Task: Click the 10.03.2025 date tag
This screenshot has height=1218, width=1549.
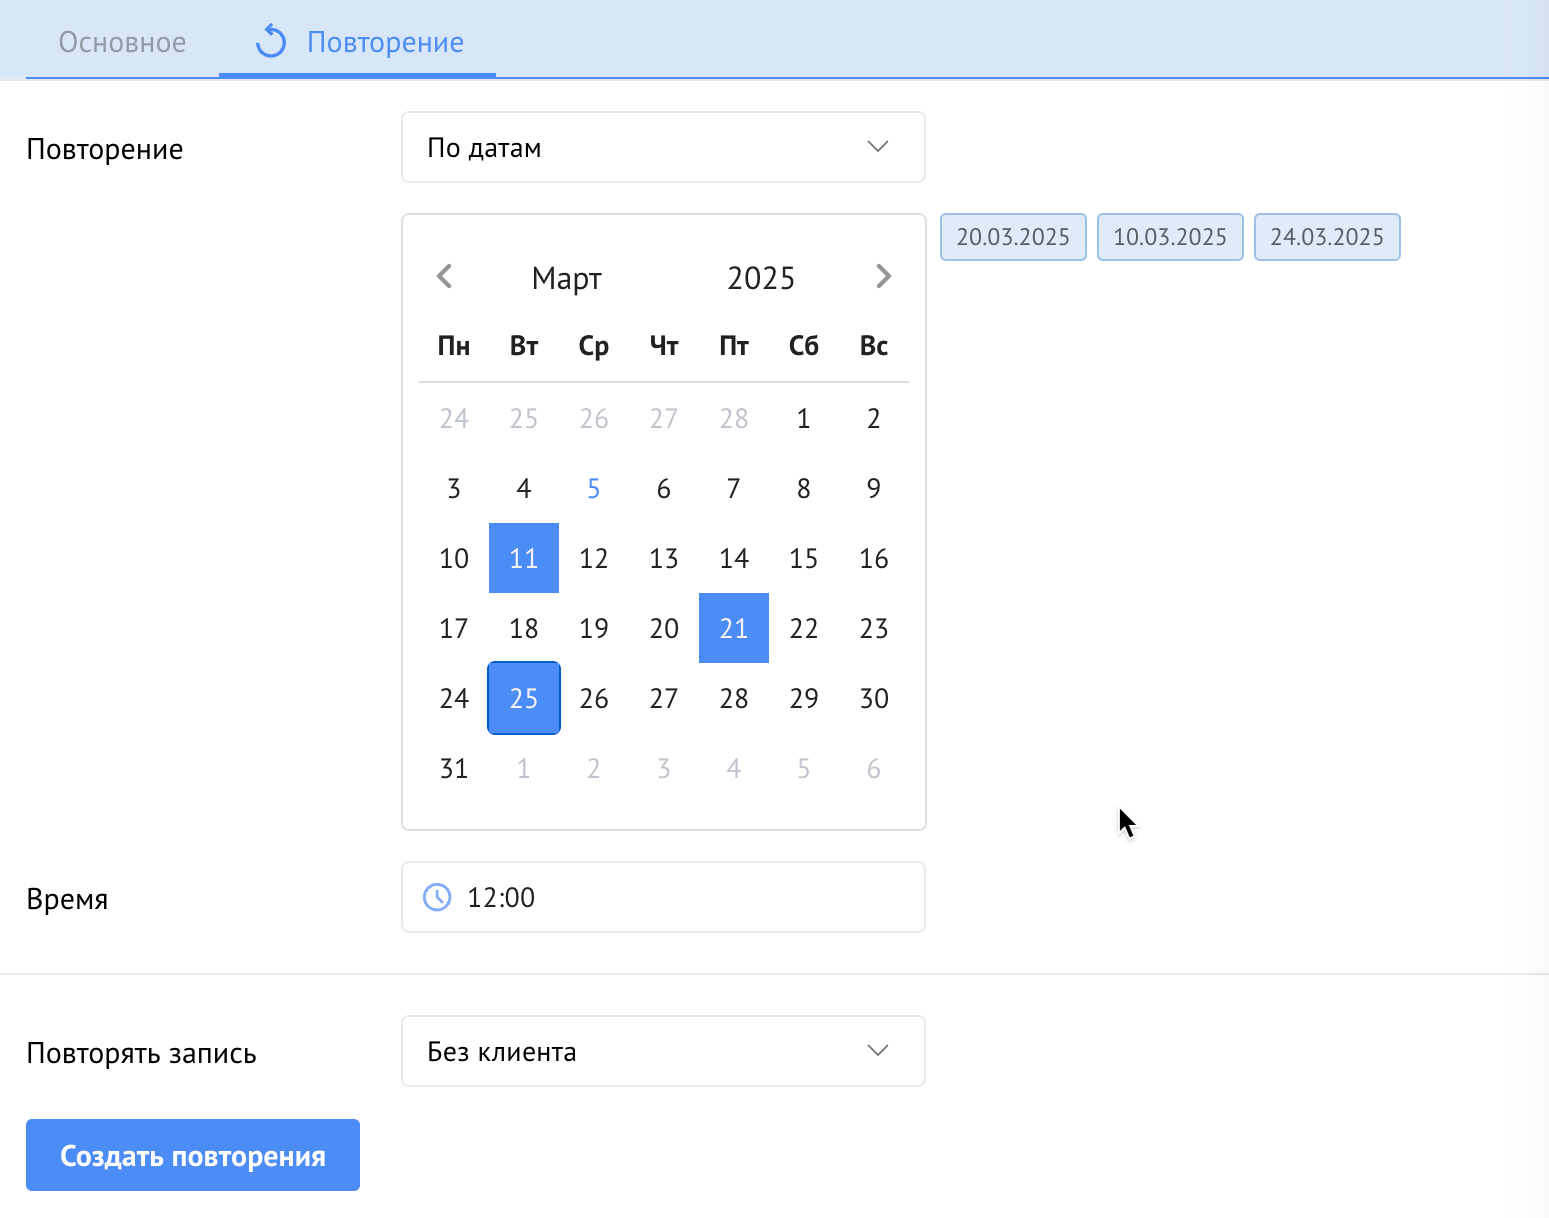Action: pos(1170,237)
